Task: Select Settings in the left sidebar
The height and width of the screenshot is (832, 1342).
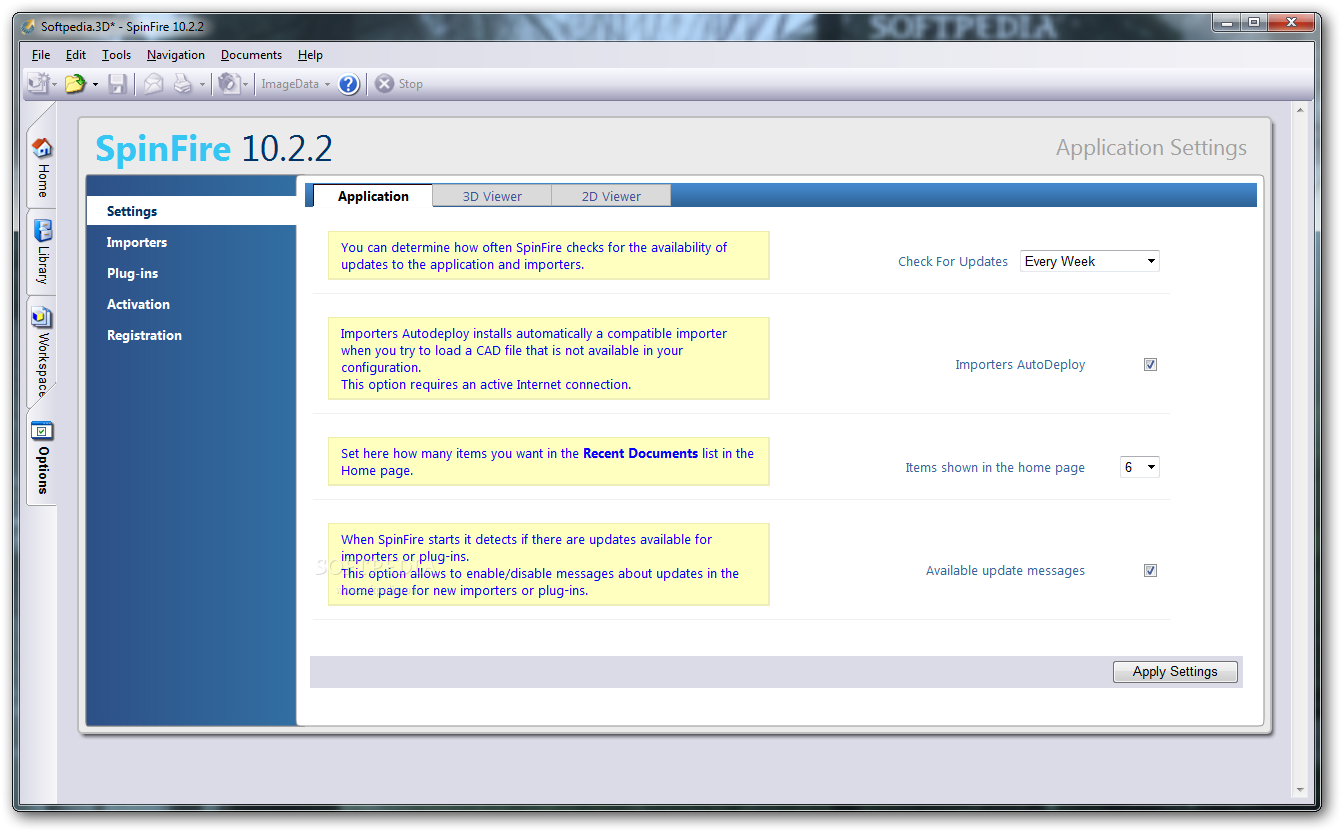Action: click(x=191, y=211)
